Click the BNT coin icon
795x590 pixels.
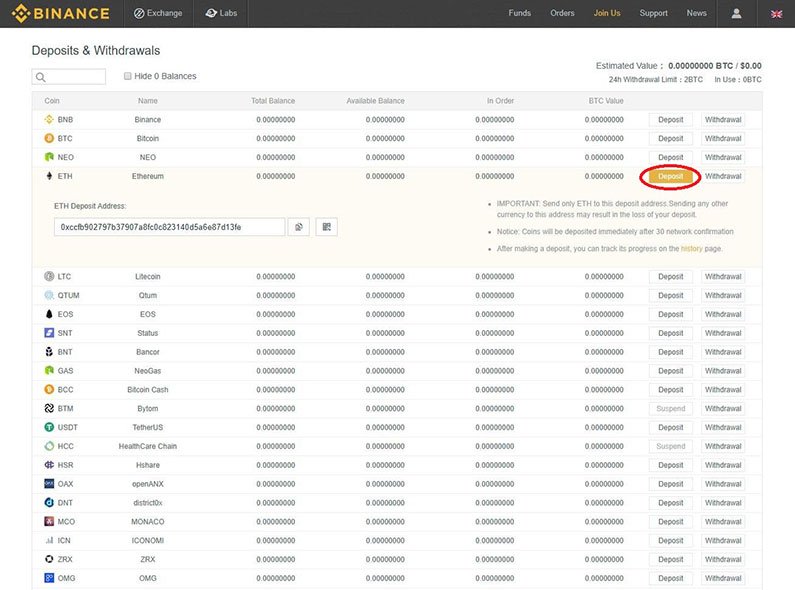[49, 352]
